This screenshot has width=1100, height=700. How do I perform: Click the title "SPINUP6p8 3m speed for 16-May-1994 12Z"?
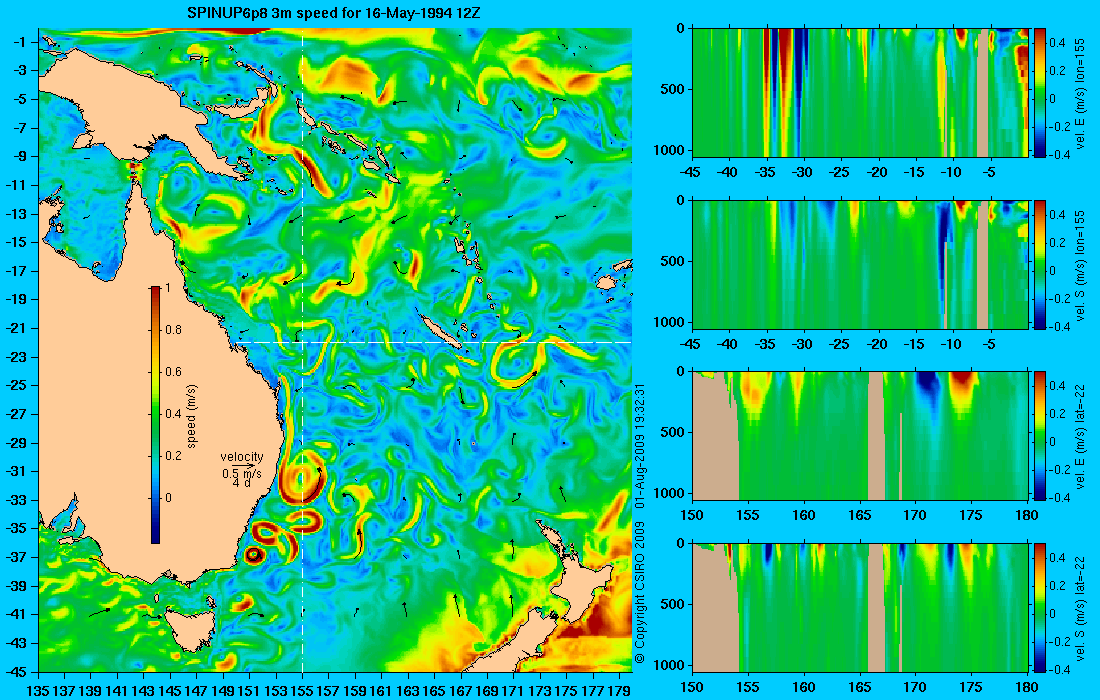pyautogui.click(x=333, y=12)
